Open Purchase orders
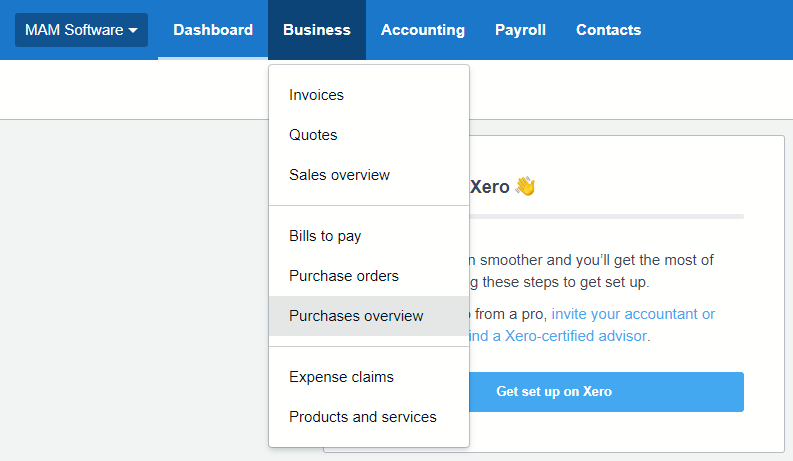This screenshot has width=793, height=461. 344,276
